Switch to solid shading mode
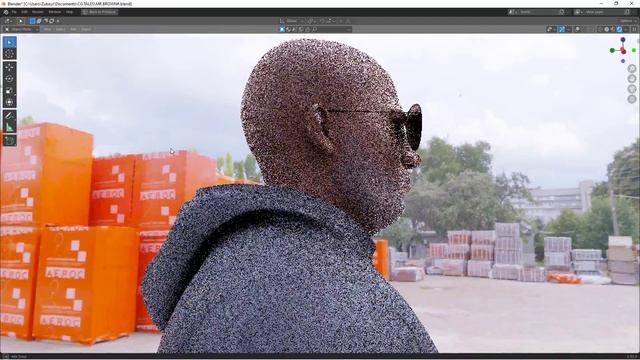Screen dimensions: 640x360 tap(607, 29)
